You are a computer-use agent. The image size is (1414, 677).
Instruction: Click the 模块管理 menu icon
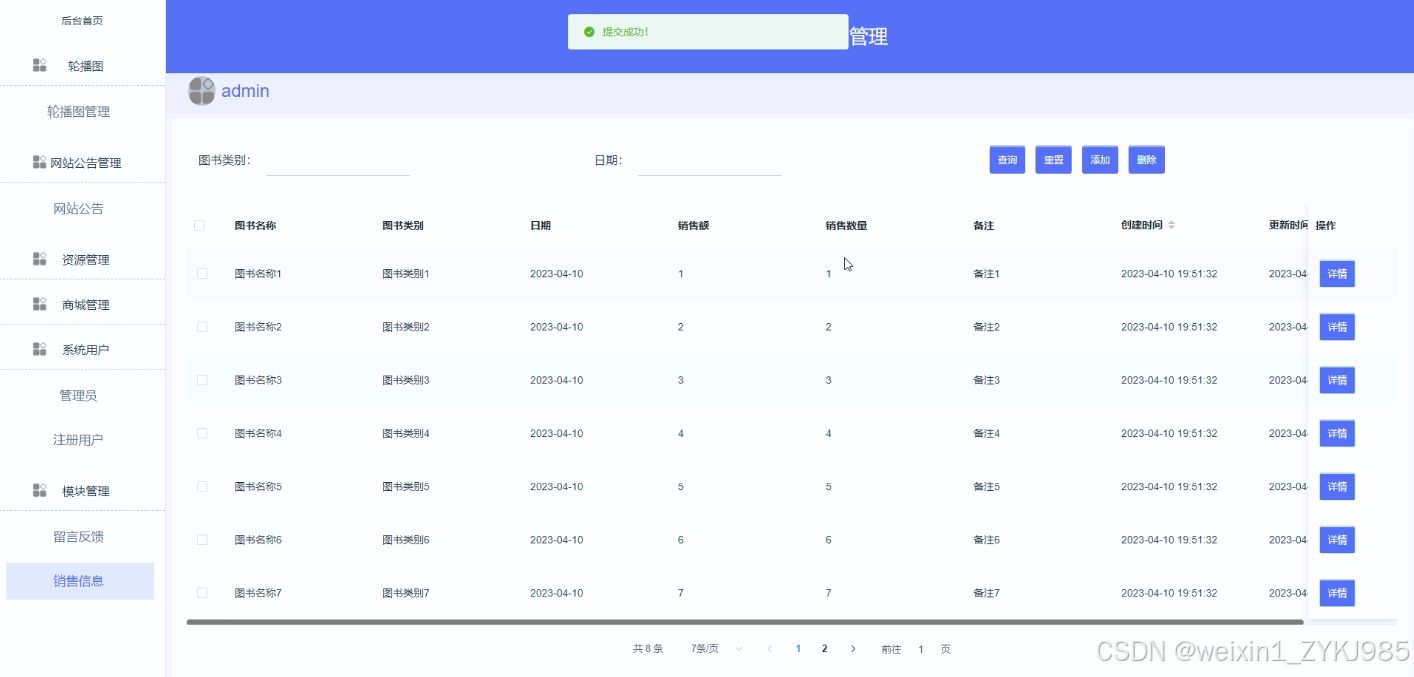coord(40,491)
